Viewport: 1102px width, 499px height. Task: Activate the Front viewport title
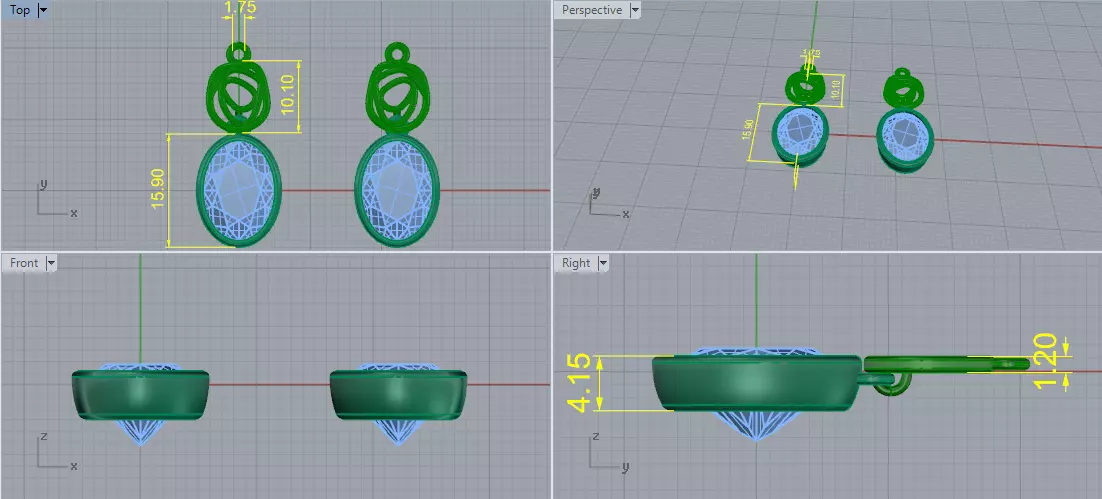point(24,263)
